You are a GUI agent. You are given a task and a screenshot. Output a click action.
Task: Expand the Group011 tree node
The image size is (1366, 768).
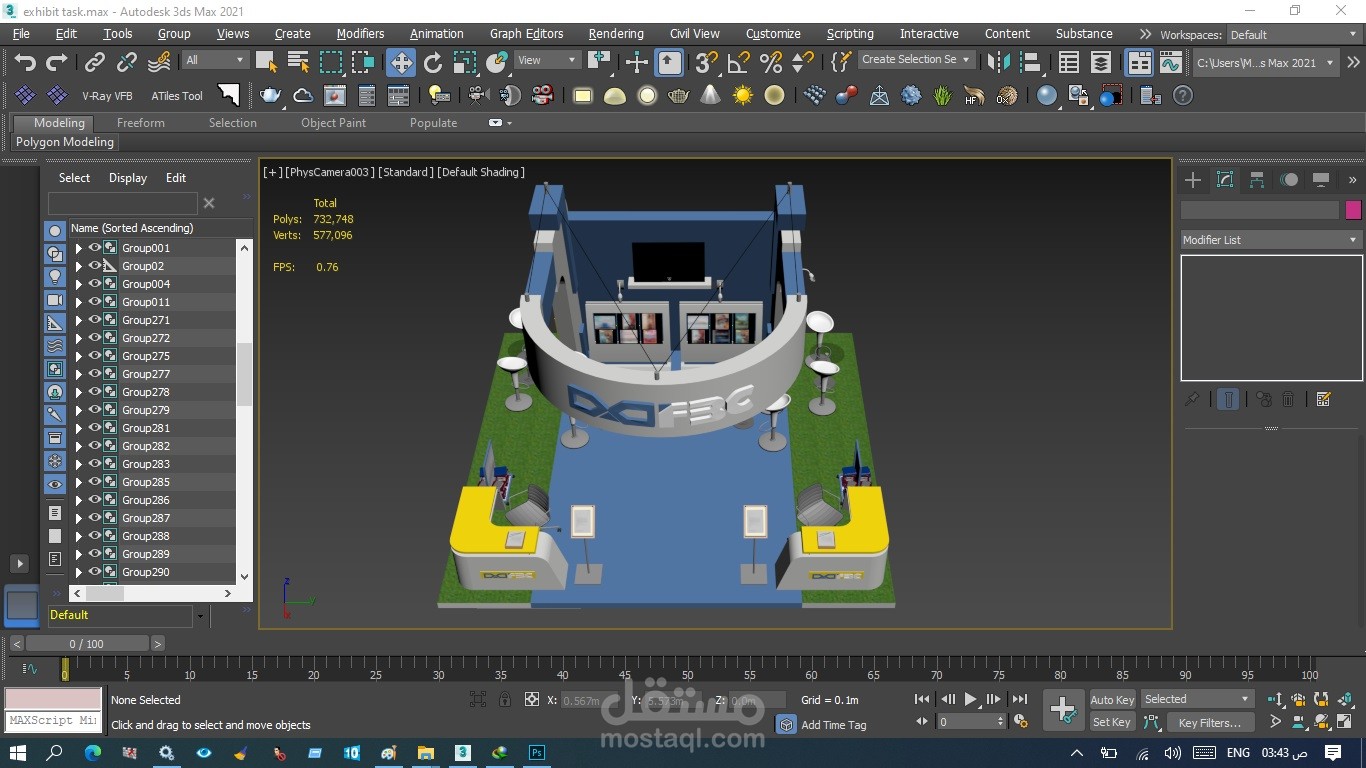pyautogui.click(x=78, y=302)
